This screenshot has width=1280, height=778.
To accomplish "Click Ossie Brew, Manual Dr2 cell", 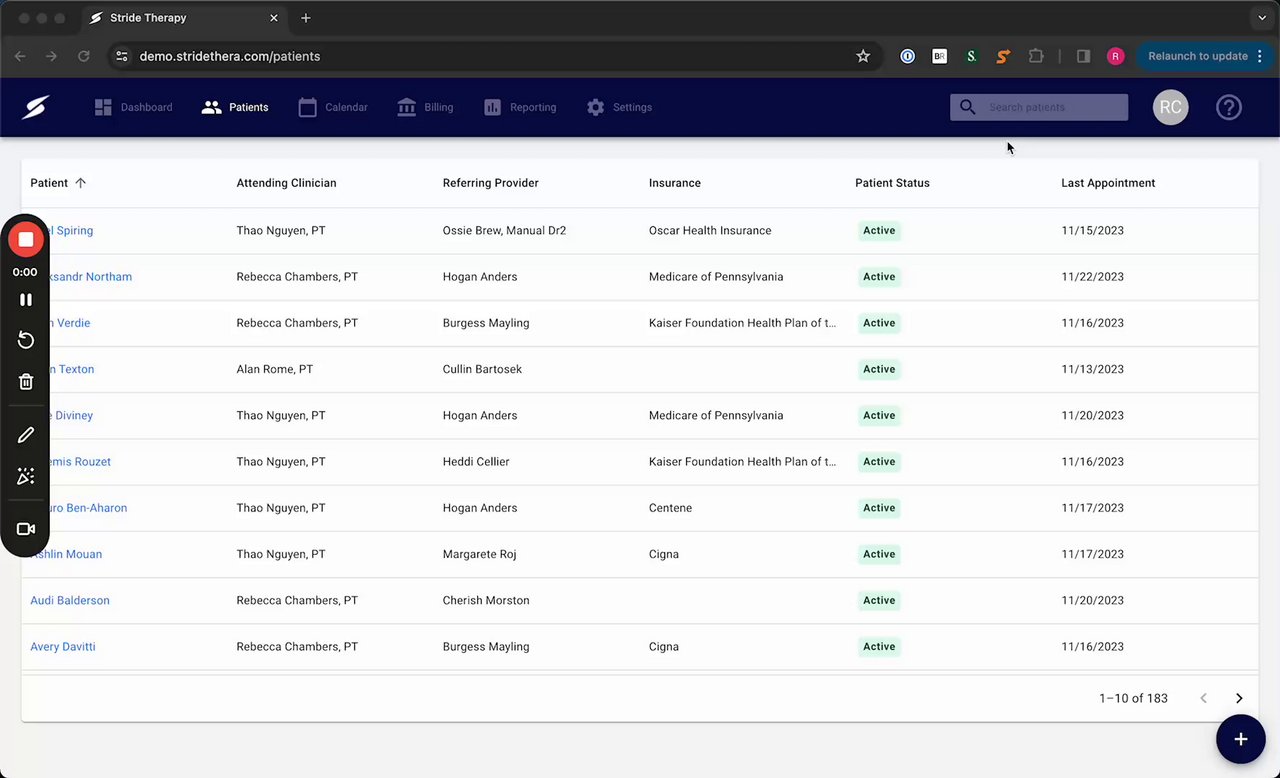I will tap(504, 230).
